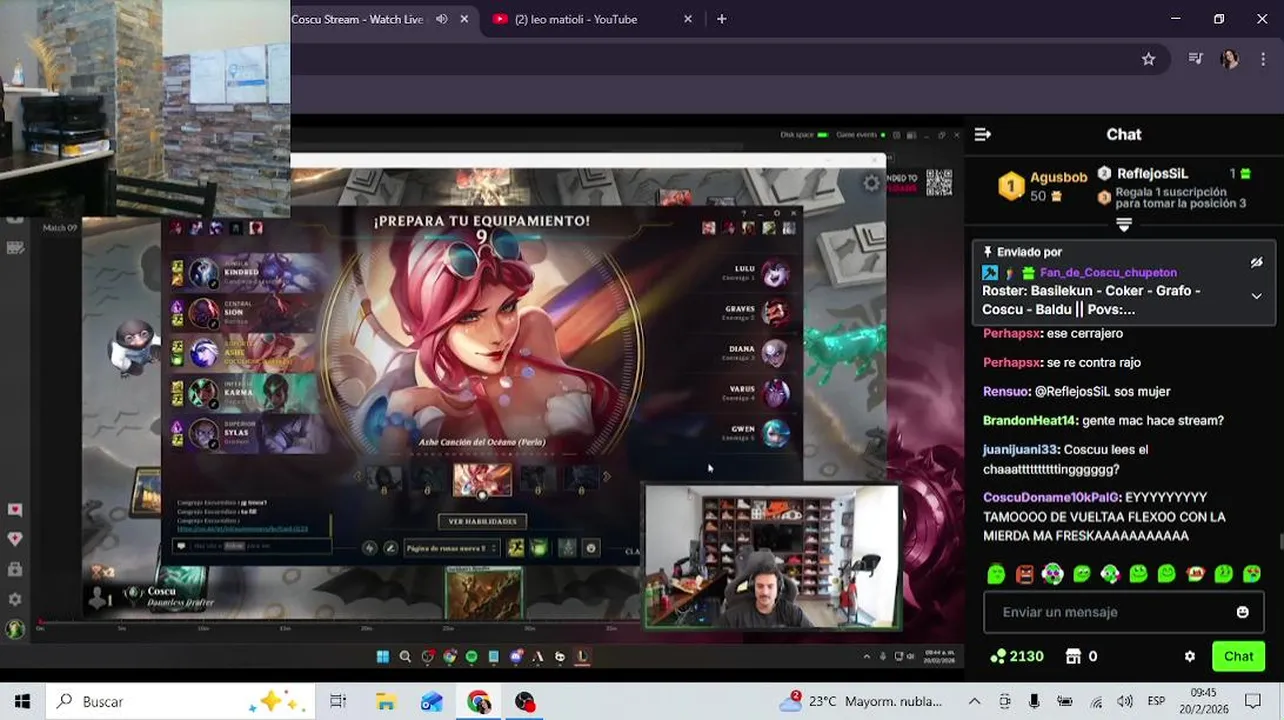Open the Fan_de_Coscu_chupeton username

point(1108,272)
